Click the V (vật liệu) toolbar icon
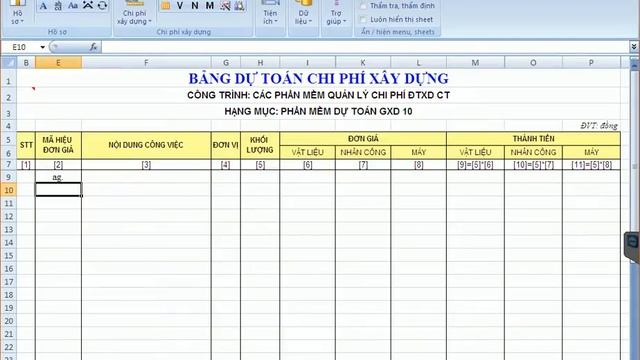 click(180, 6)
